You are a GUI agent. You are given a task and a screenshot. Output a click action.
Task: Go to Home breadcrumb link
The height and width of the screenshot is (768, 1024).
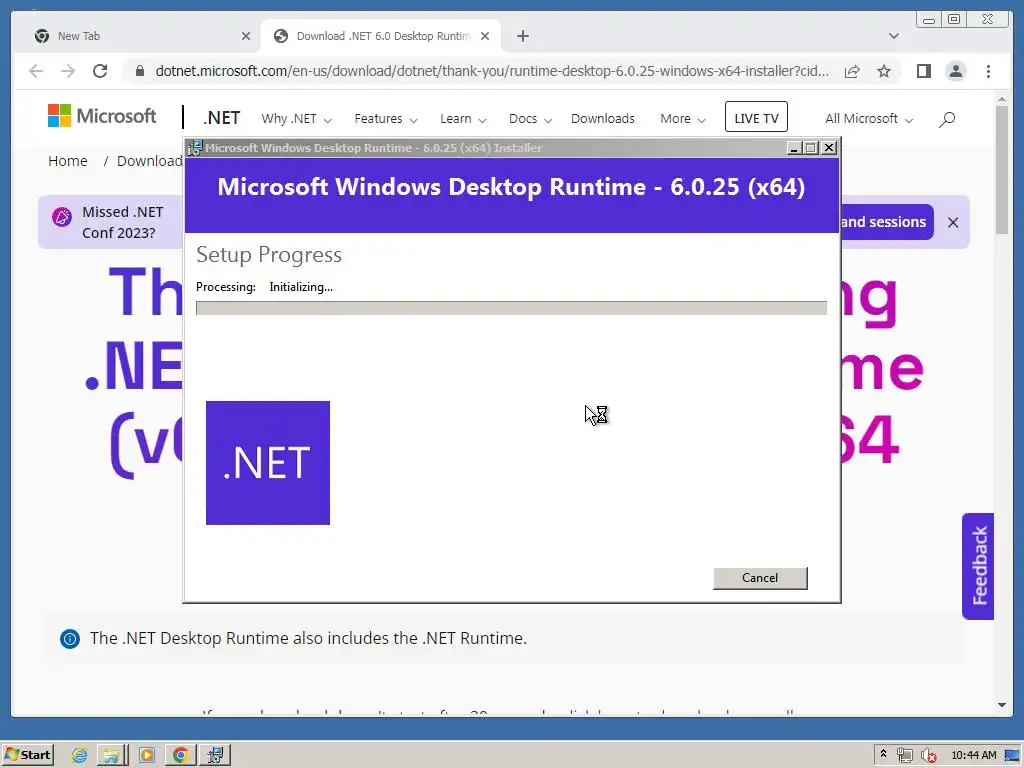coord(68,161)
